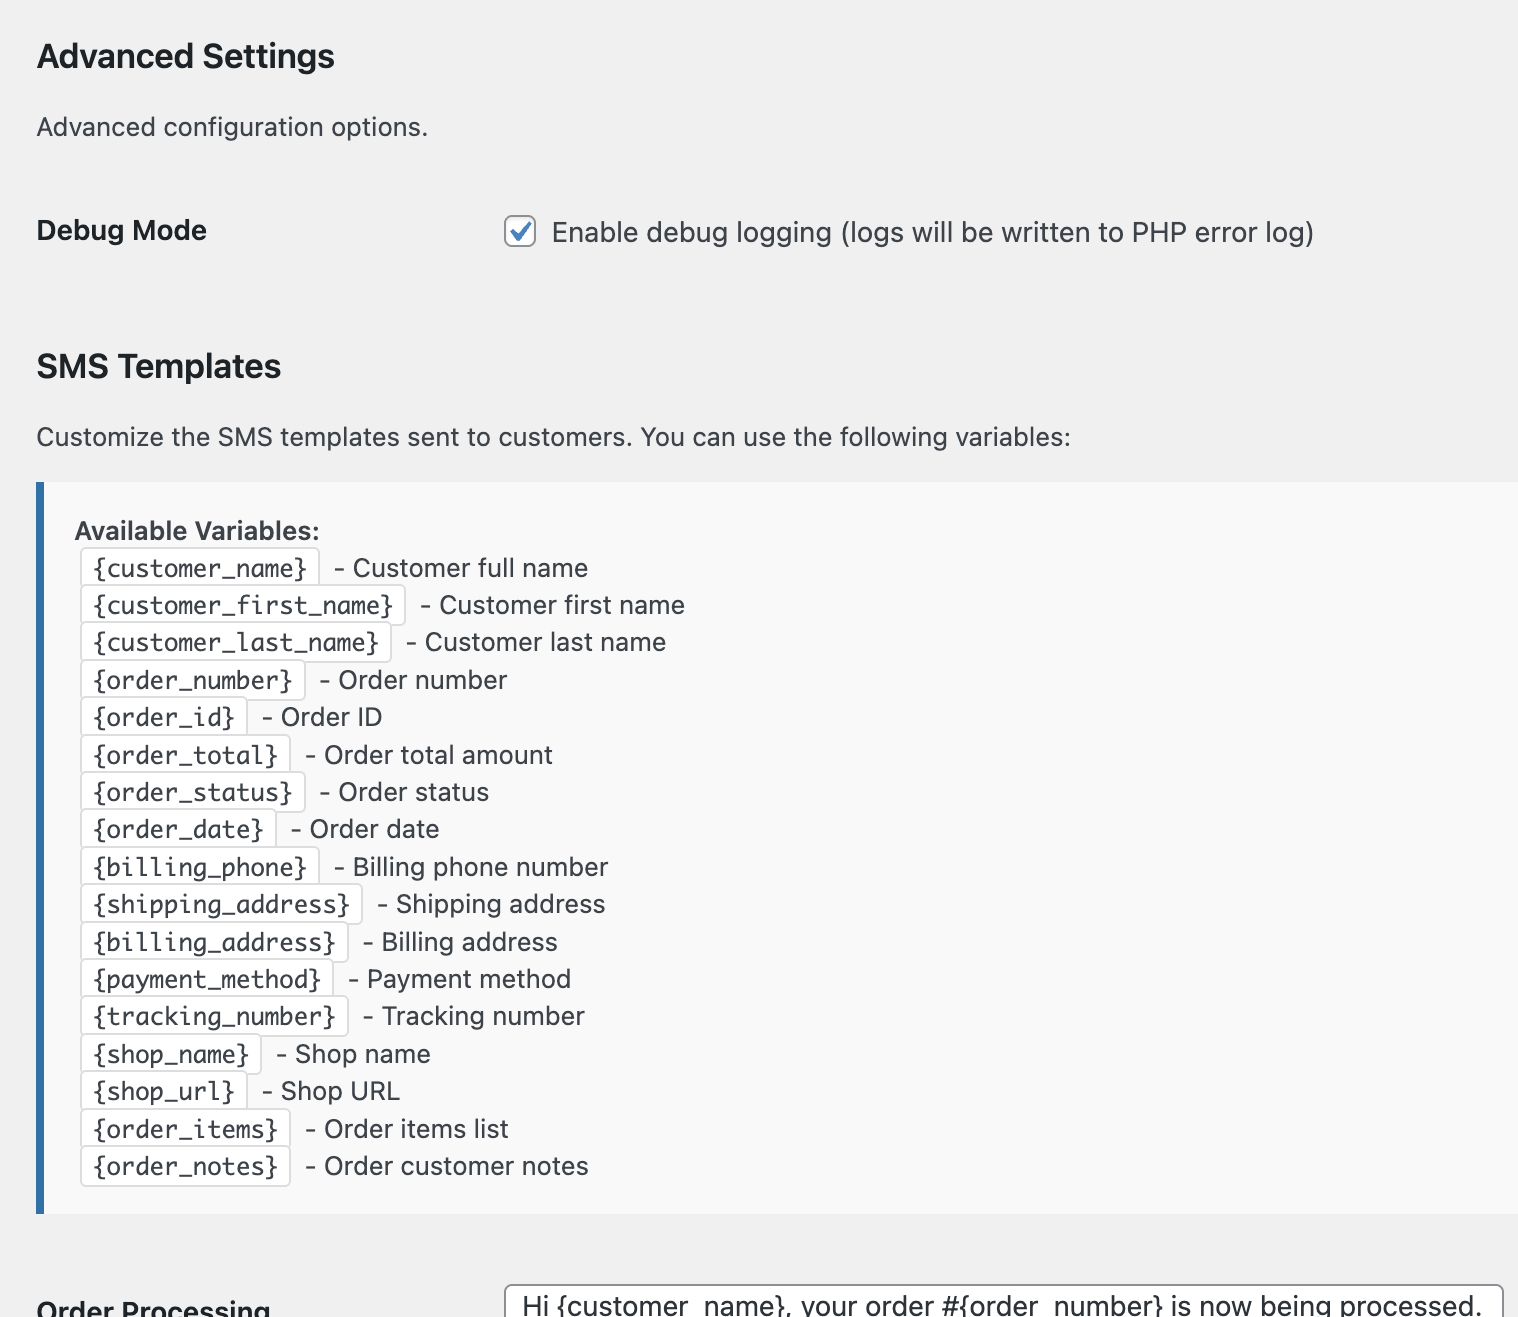Select the {order_items} variable code

click(186, 1130)
